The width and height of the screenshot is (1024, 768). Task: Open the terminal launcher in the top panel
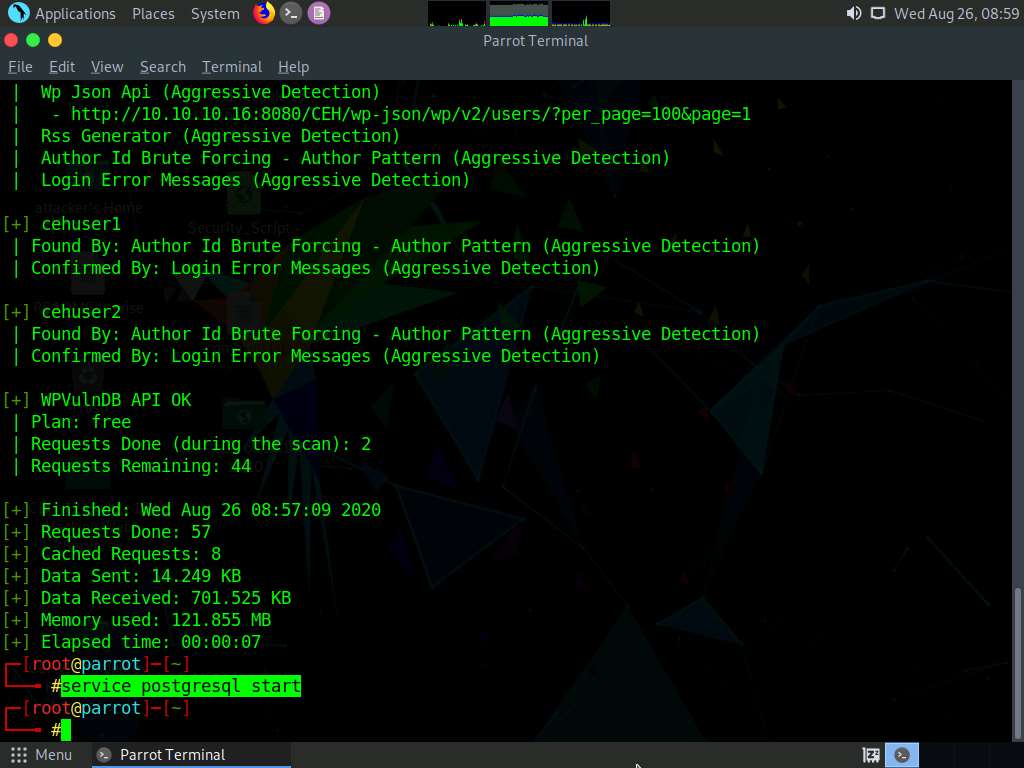(x=289, y=13)
